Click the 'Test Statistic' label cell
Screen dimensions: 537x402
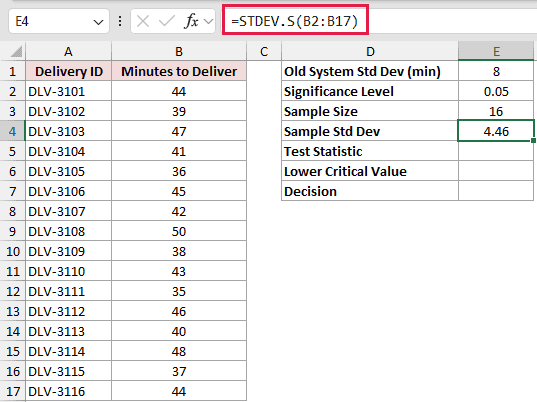point(370,151)
